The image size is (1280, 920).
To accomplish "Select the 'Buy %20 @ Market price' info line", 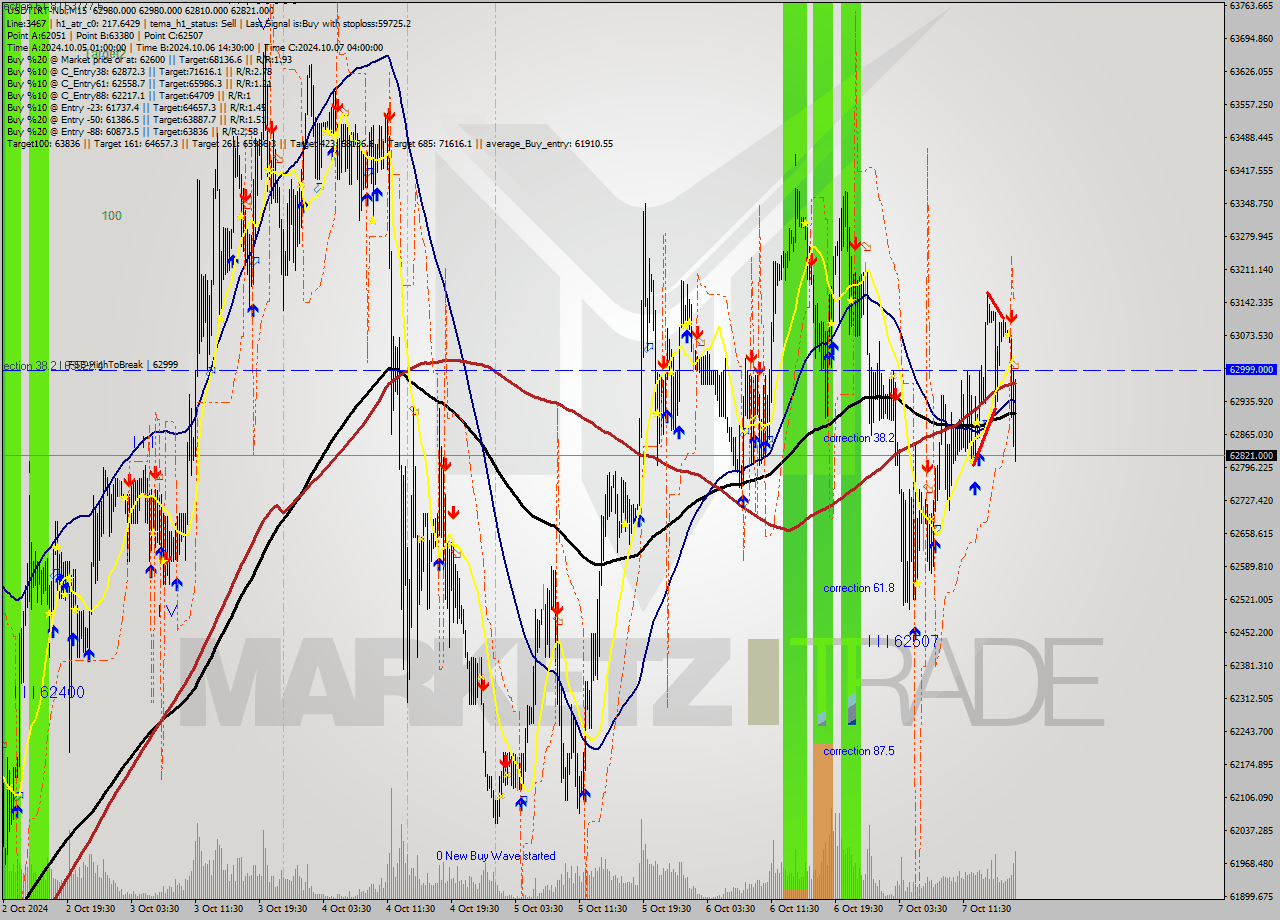I will click(x=149, y=59).
